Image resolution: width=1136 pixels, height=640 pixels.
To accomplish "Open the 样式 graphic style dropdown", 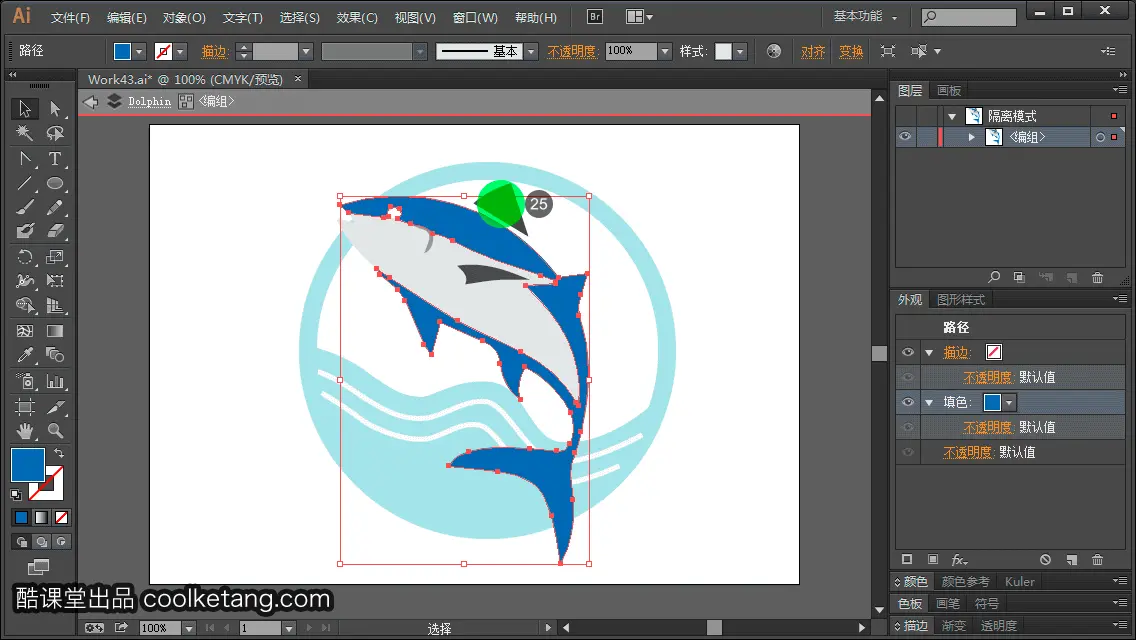I will point(740,51).
